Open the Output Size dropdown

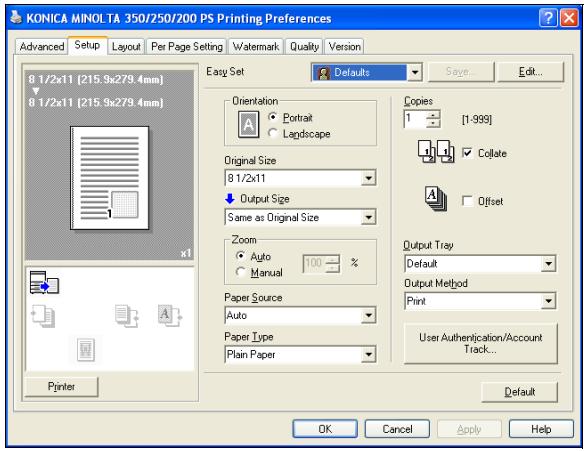click(368, 217)
